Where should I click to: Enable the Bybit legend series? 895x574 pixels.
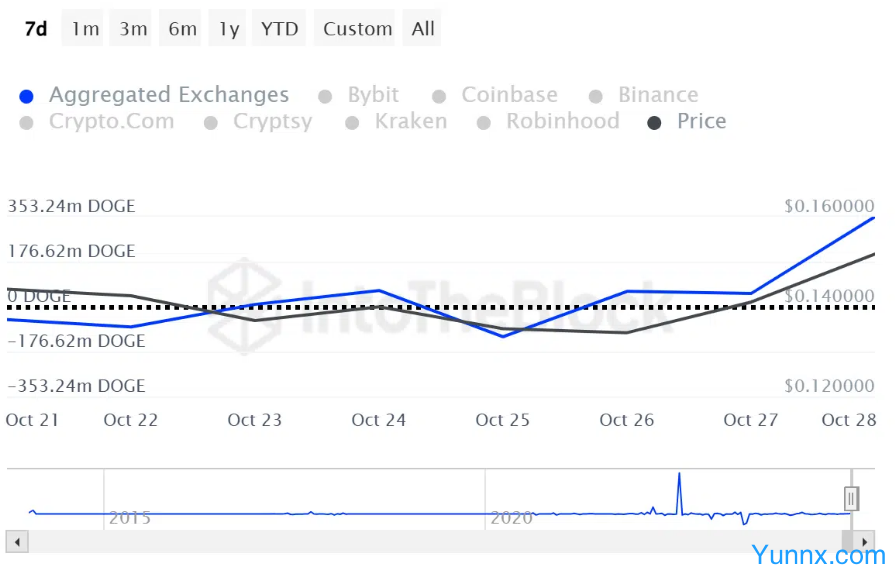(325, 96)
